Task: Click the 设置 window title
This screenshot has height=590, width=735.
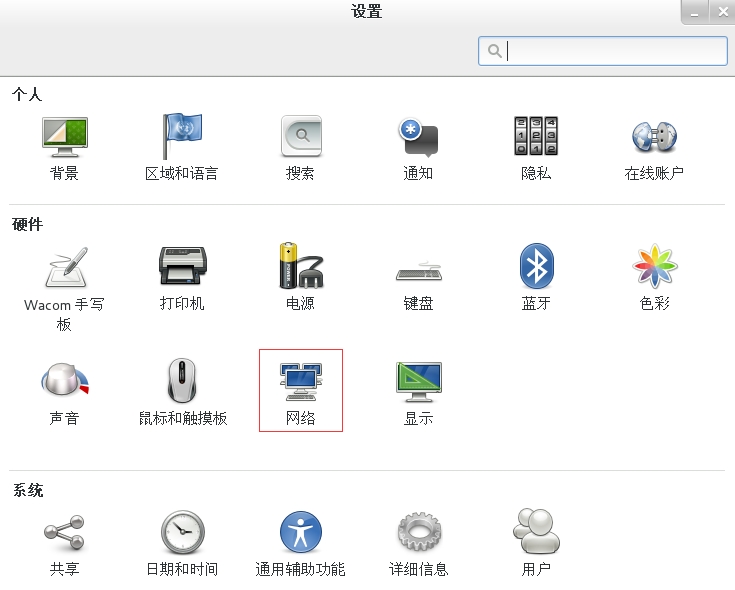Action: coord(367,11)
